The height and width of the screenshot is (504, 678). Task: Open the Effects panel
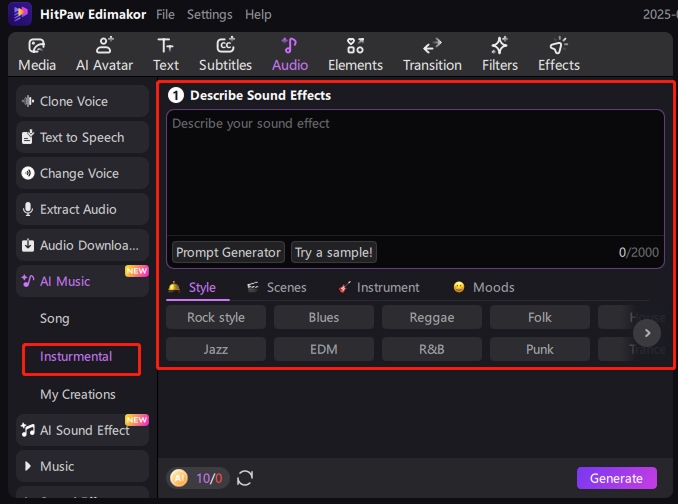(x=559, y=54)
